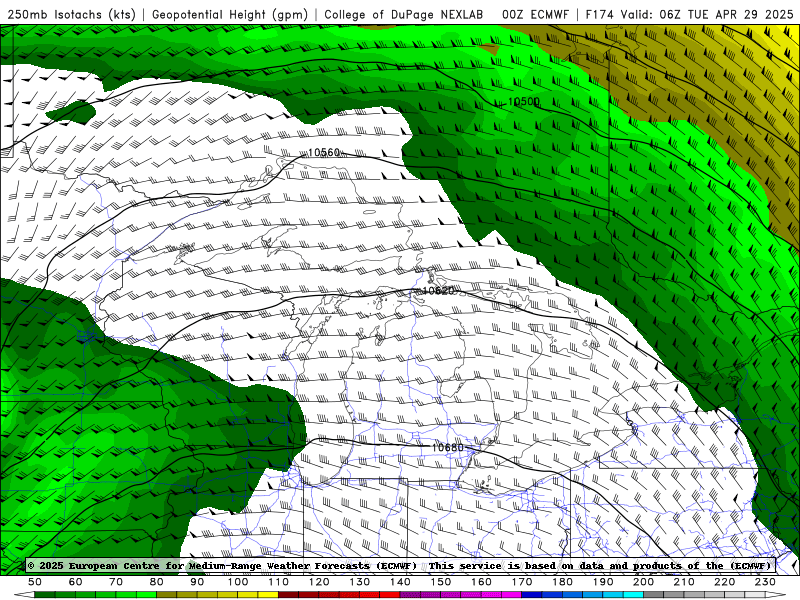Screen dimensions: 800x600
Task: Click the 210 value on the color scale
Action: click(684, 582)
